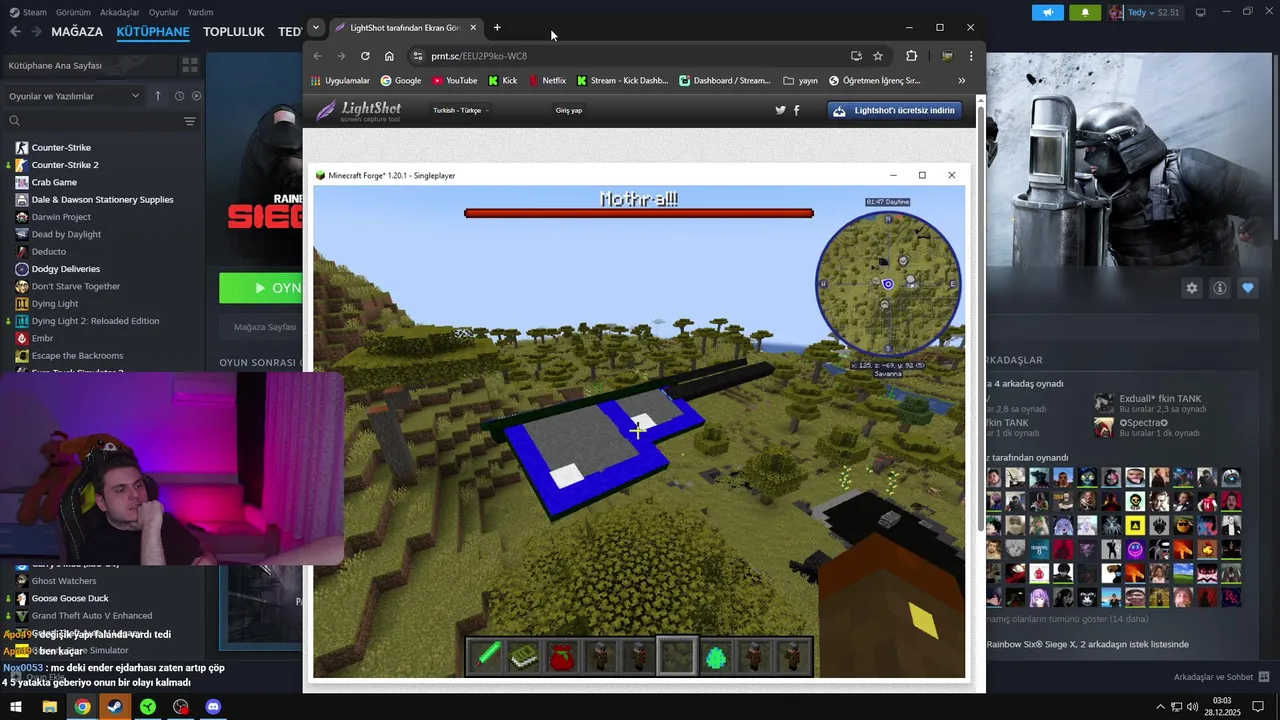This screenshot has width=1280, height=720.
Task: Open Görünüm menu in Steam
Action: coord(73,12)
